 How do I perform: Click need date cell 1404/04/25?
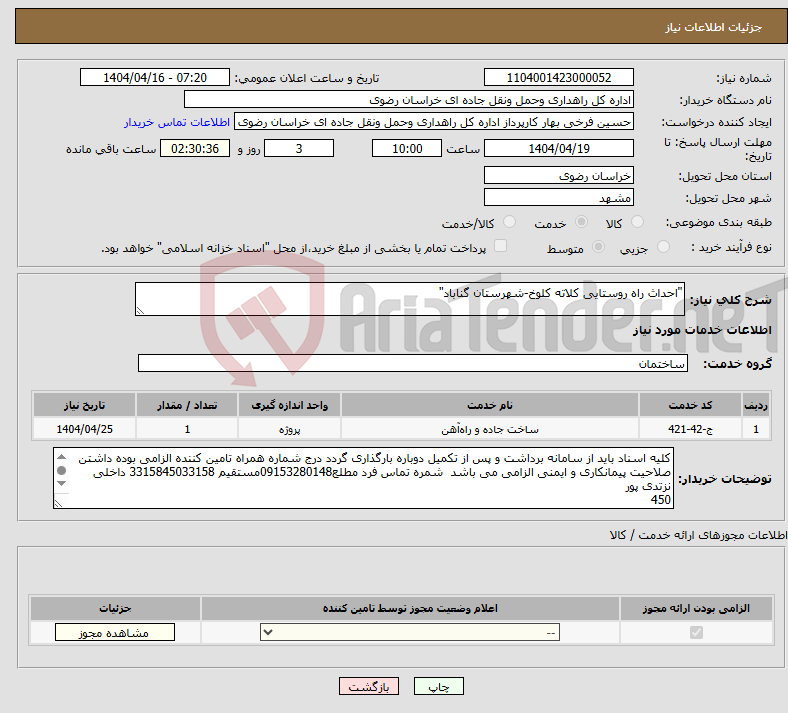(x=84, y=429)
